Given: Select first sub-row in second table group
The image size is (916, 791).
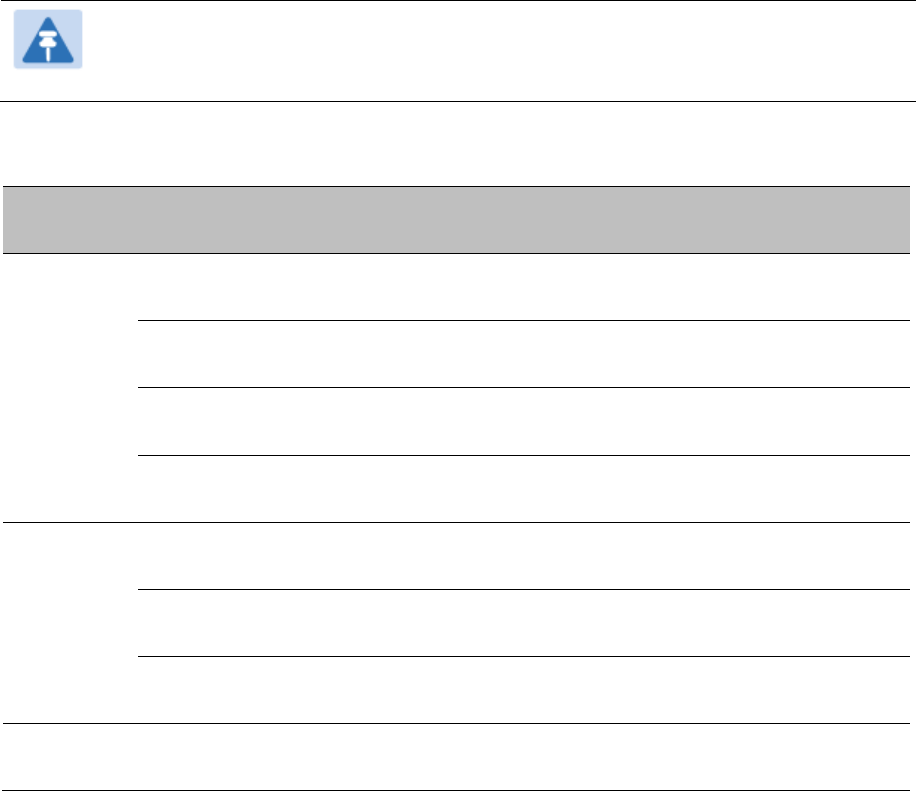Looking at the screenshot, I should click(x=524, y=556).
